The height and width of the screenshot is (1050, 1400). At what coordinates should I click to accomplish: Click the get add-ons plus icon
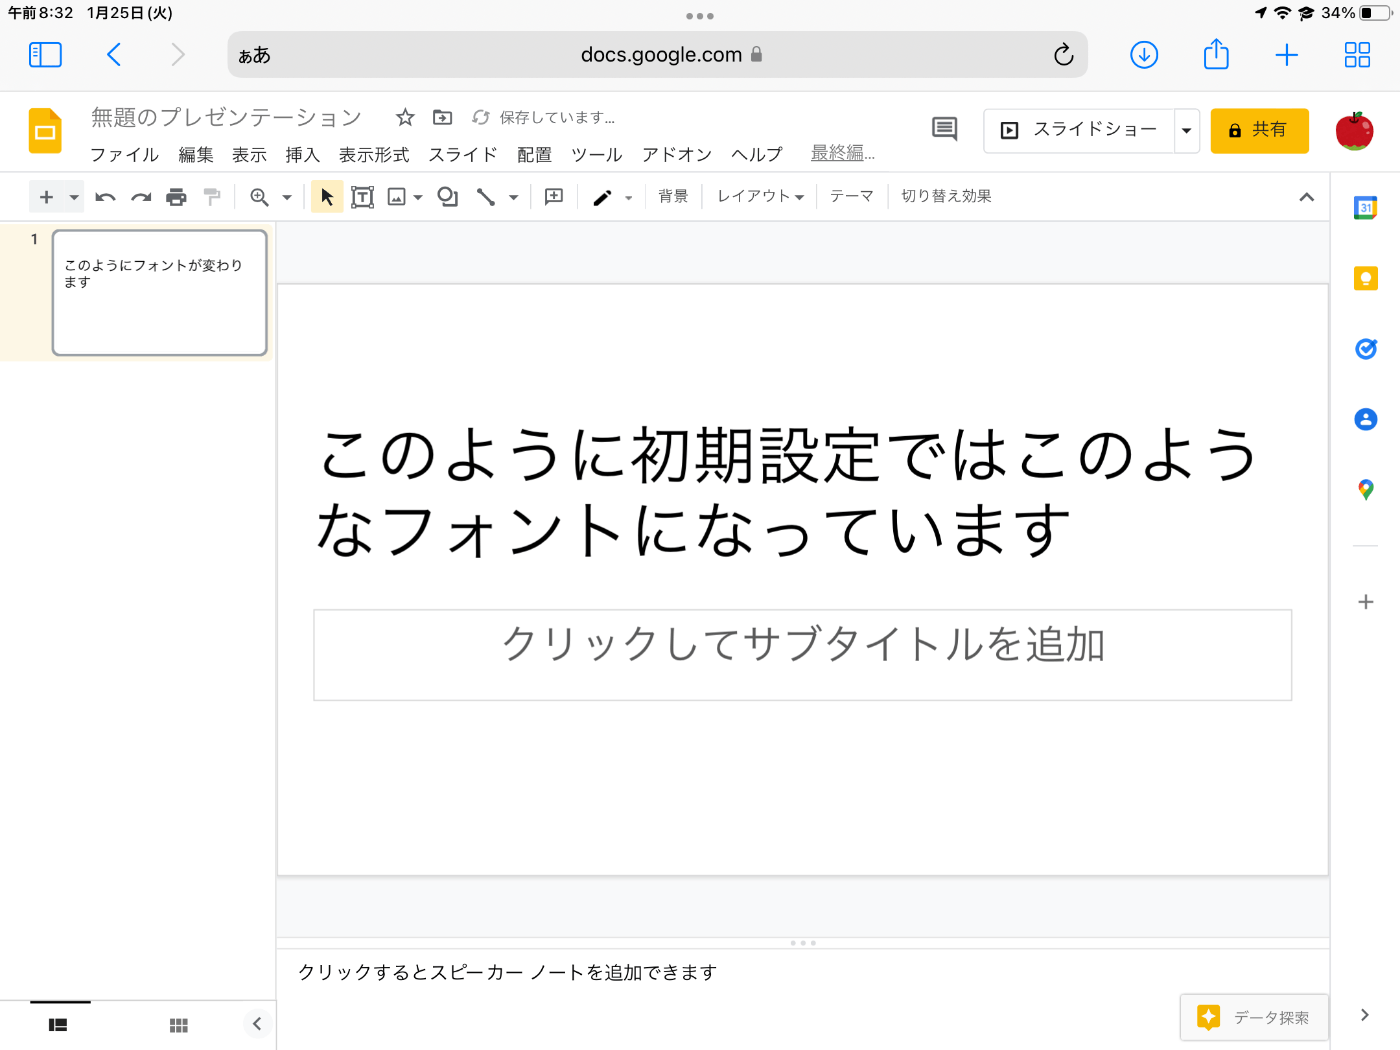(x=1366, y=602)
